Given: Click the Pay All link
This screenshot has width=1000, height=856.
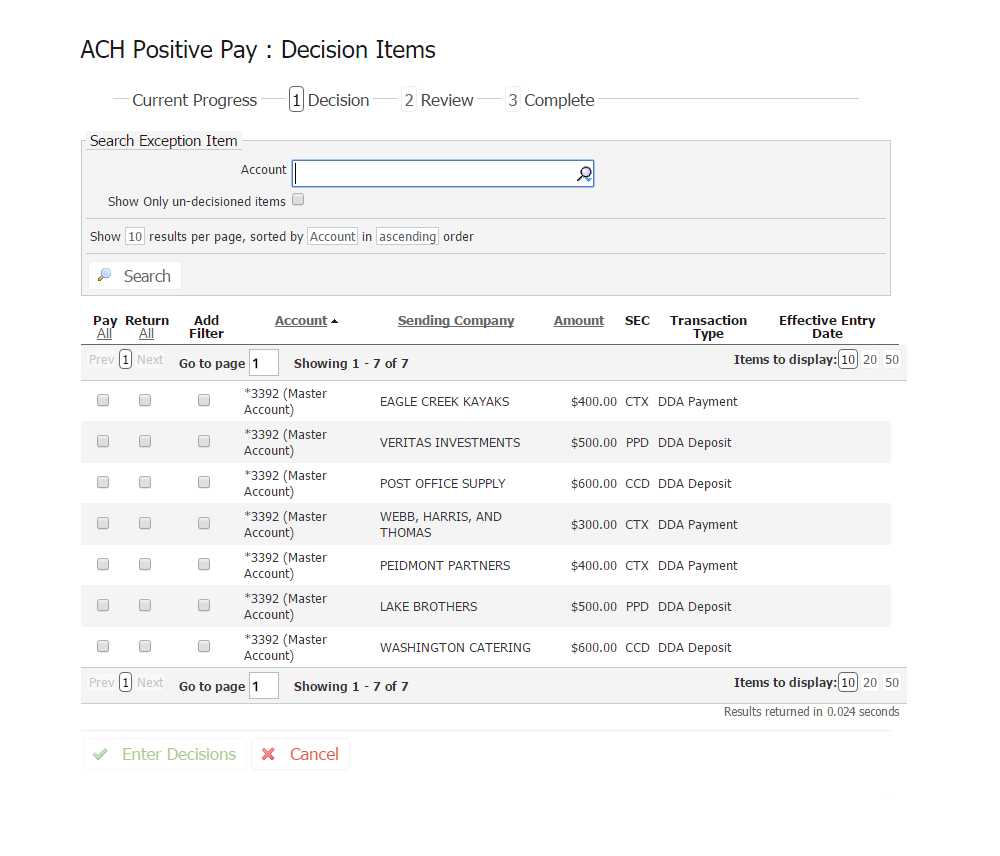Looking at the screenshot, I should coord(104,334).
